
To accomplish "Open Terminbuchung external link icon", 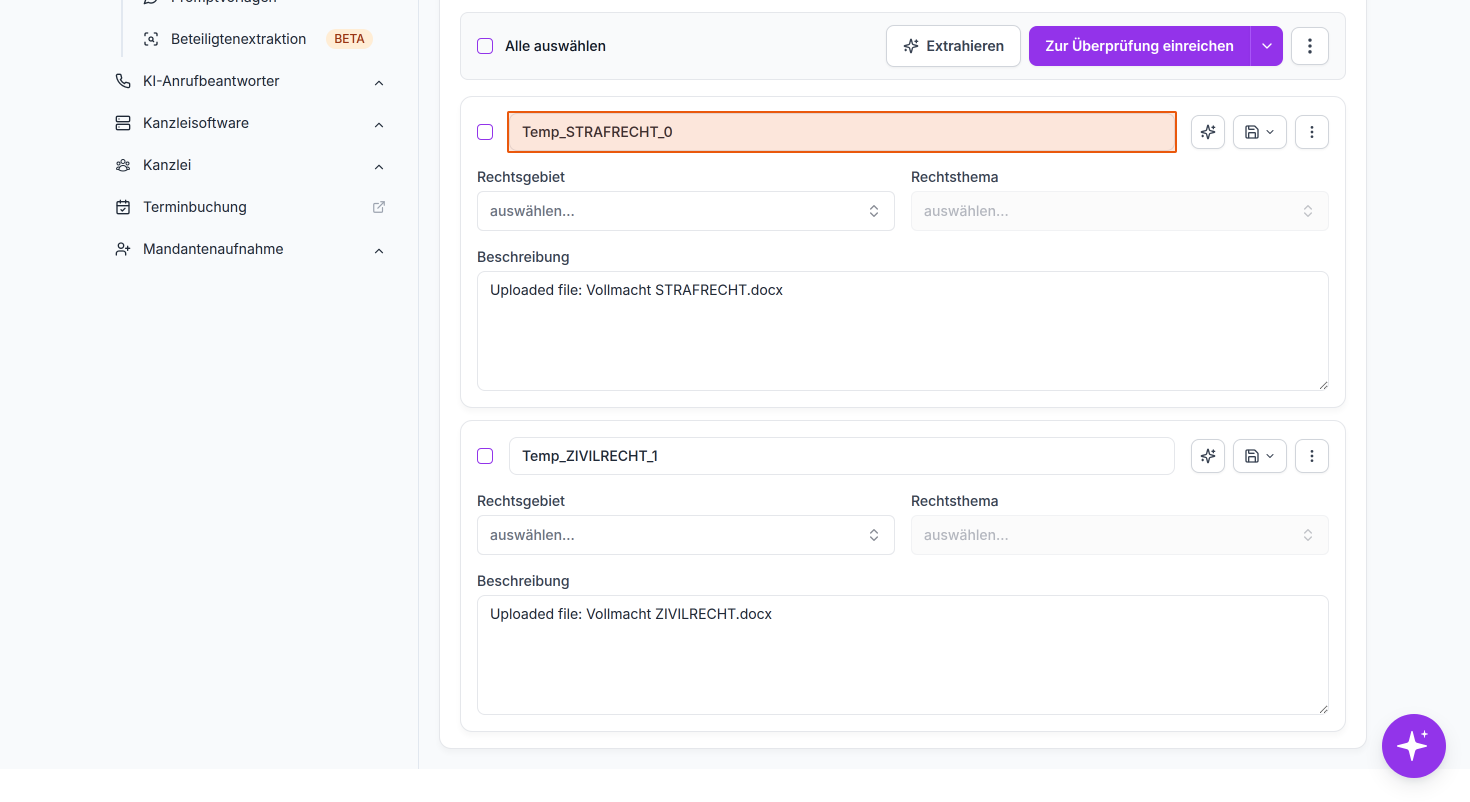I will (x=379, y=207).
